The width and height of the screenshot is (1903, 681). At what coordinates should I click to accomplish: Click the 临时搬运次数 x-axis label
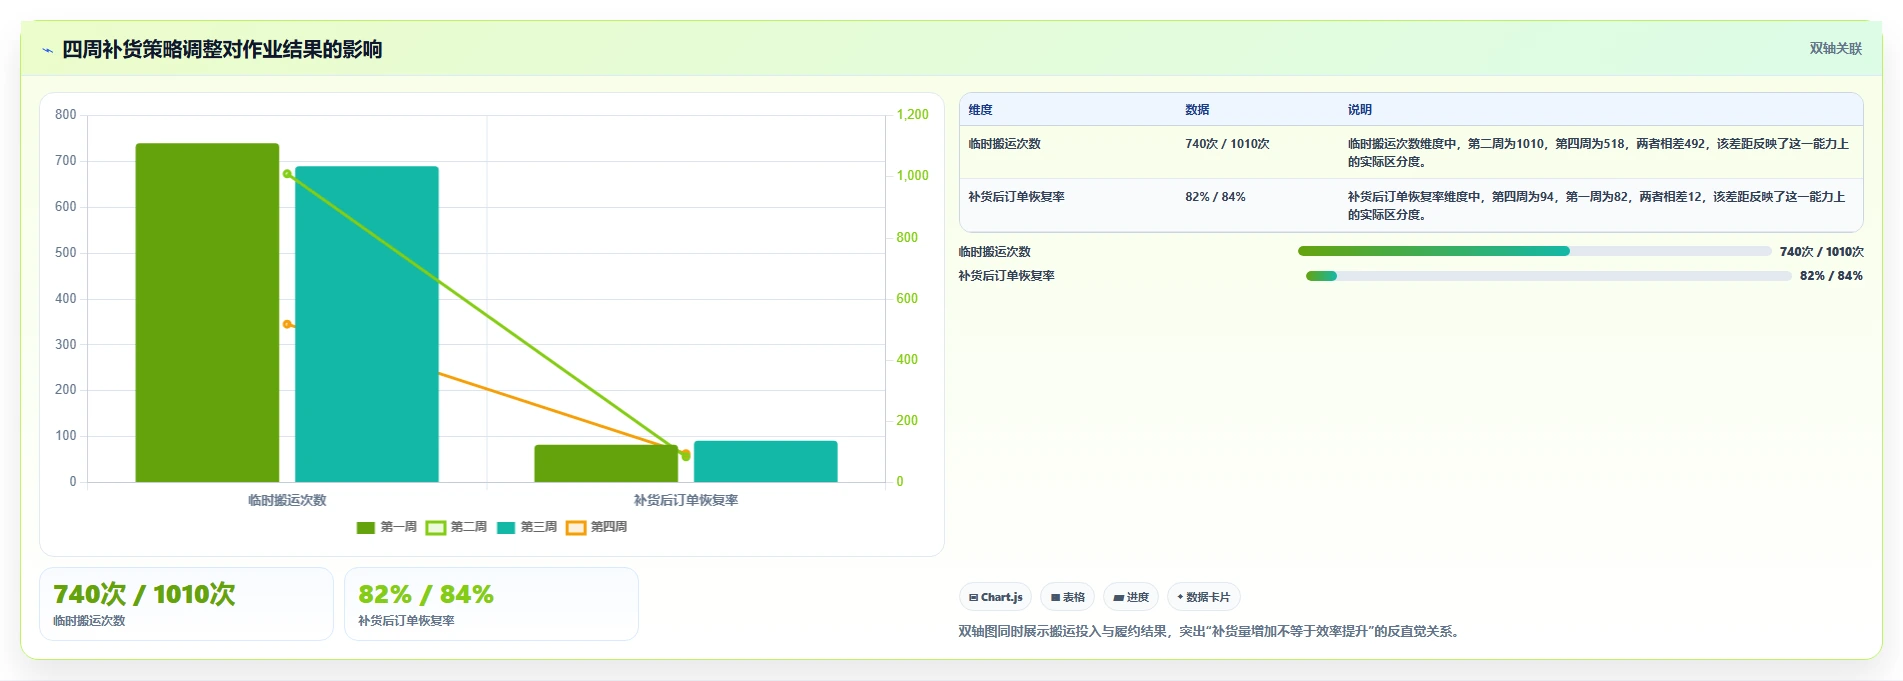pyautogui.click(x=287, y=500)
